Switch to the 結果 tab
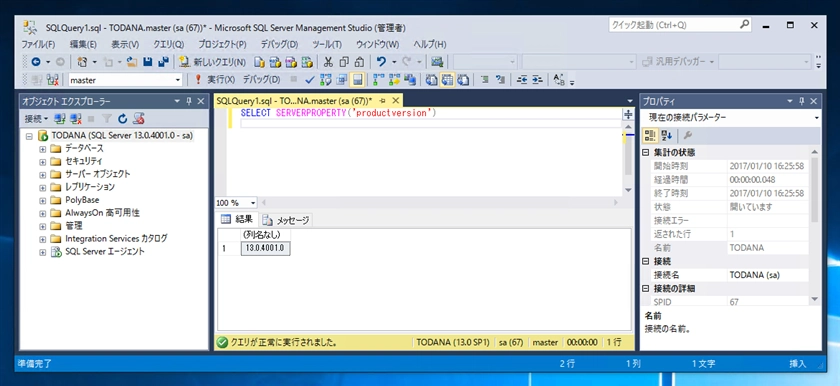This screenshot has width=840, height=386. [237, 220]
